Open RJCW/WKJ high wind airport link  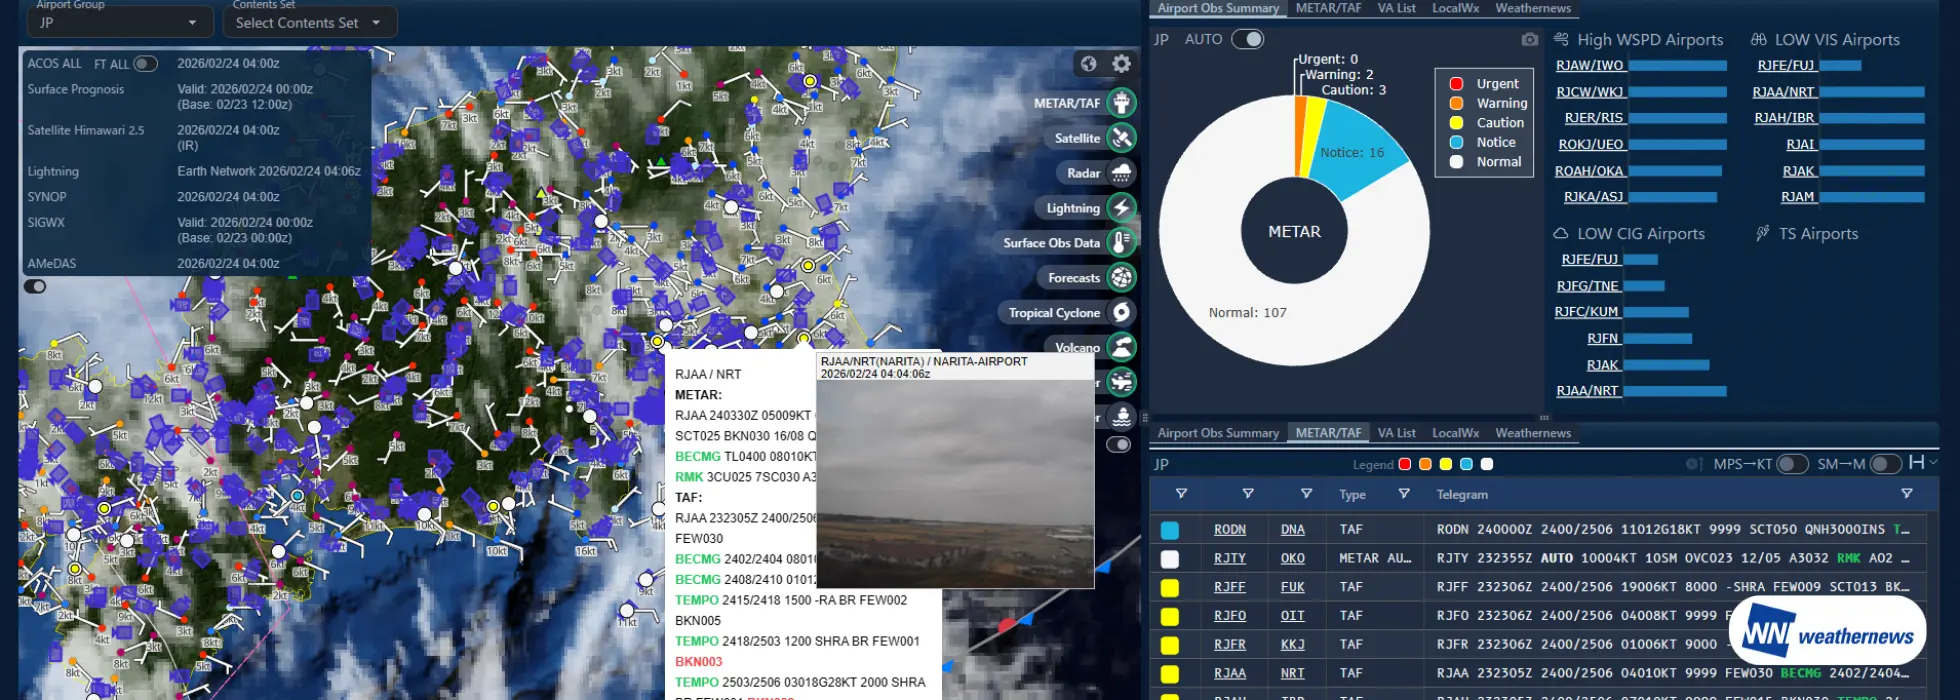coord(1590,92)
